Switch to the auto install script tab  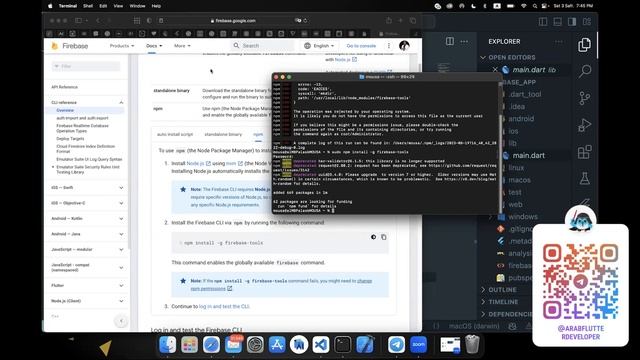175,134
